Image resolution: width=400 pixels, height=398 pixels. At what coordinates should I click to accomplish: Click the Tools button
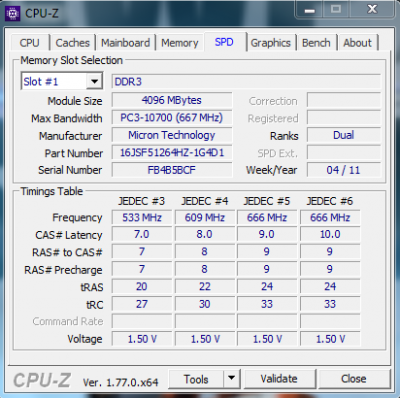[x=196, y=379]
